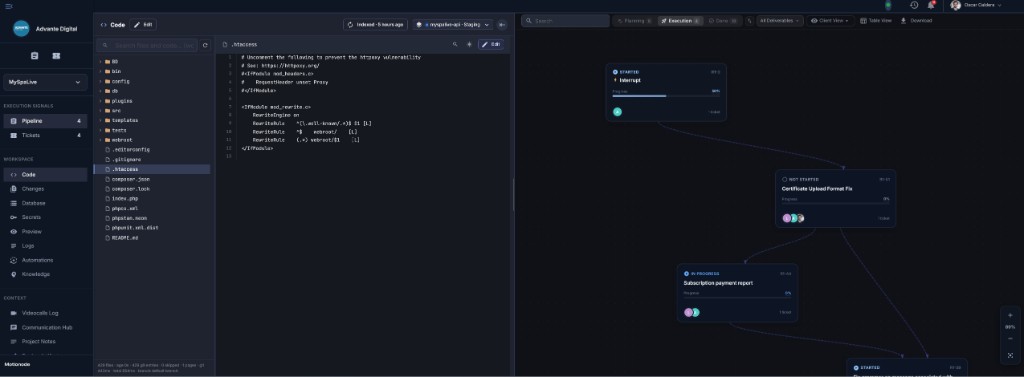This screenshot has height=377, width=1024.
Task: Select the Code workspace item
Action: point(45,174)
